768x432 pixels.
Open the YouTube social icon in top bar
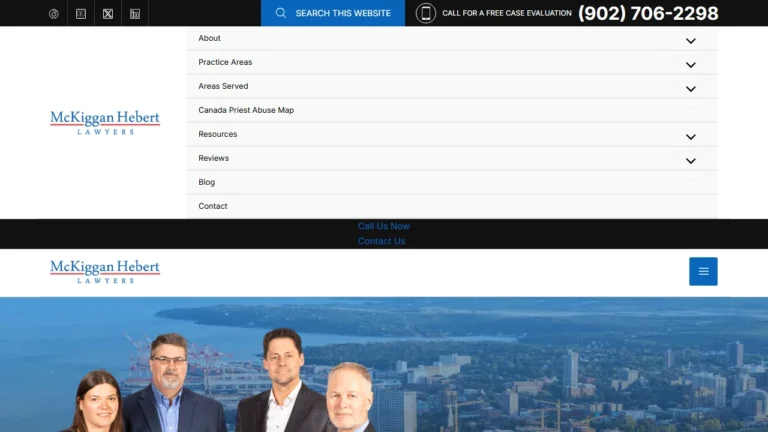coord(81,14)
